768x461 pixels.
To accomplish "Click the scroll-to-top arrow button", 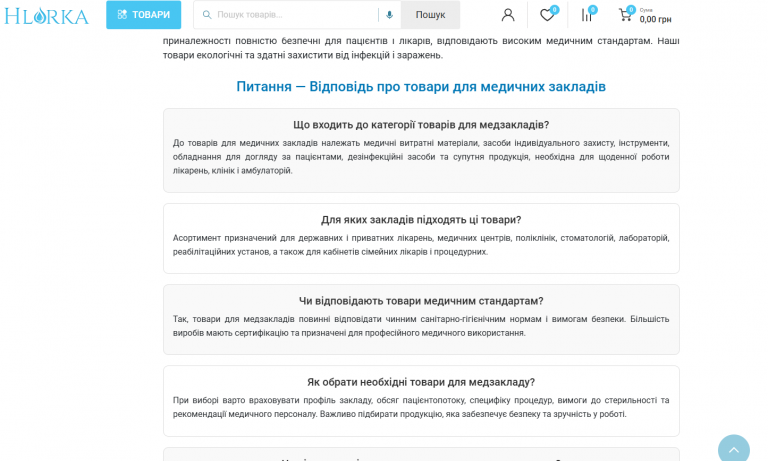I will click(734, 448).
